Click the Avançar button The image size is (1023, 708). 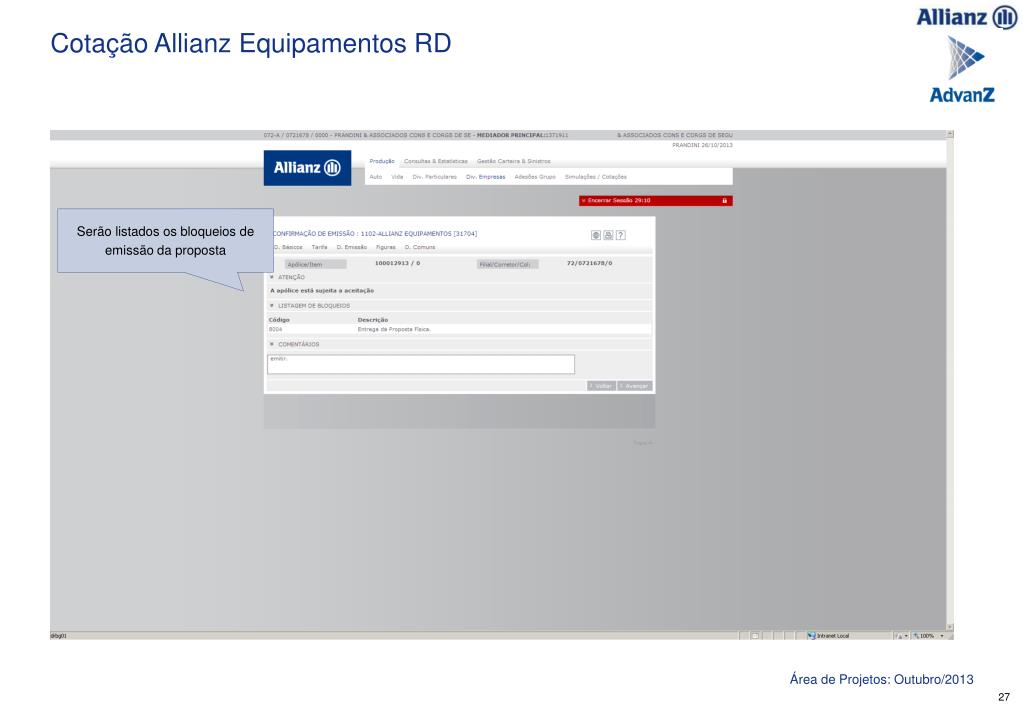click(635, 386)
